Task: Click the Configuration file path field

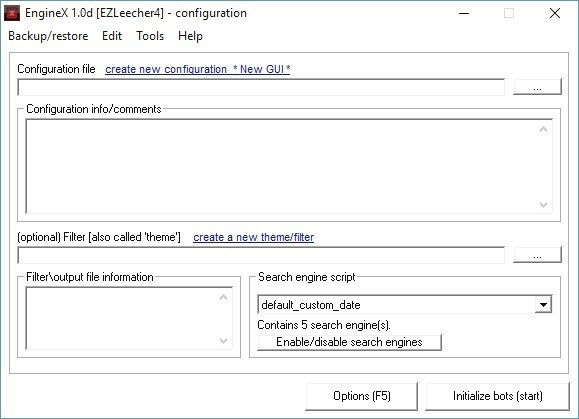Action: pos(261,87)
